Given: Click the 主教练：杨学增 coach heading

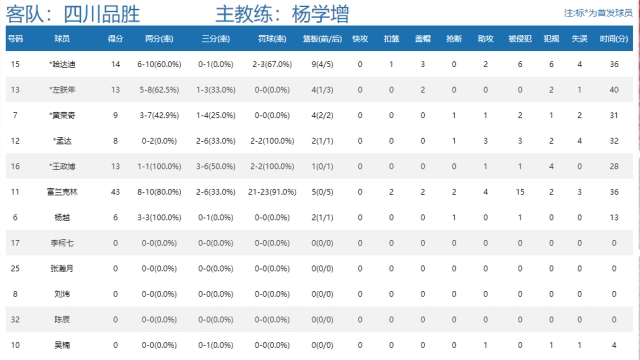Looking at the screenshot, I should coord(282,14).
